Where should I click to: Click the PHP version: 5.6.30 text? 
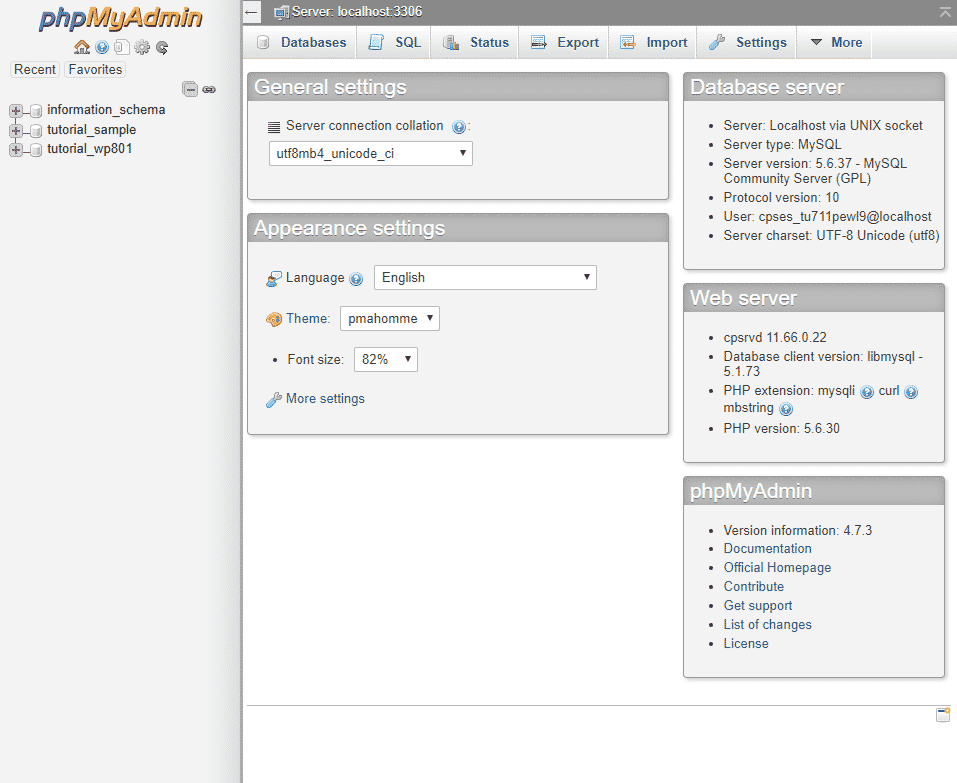pos(782,428)
